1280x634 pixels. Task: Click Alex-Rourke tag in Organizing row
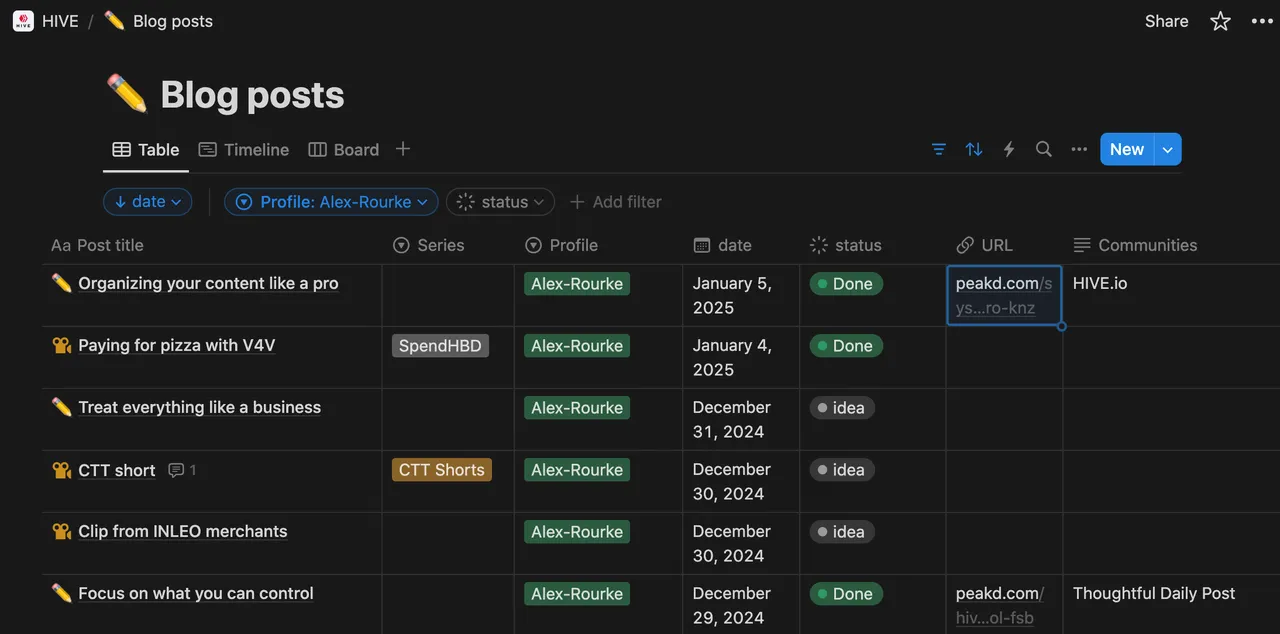(577, 284)
